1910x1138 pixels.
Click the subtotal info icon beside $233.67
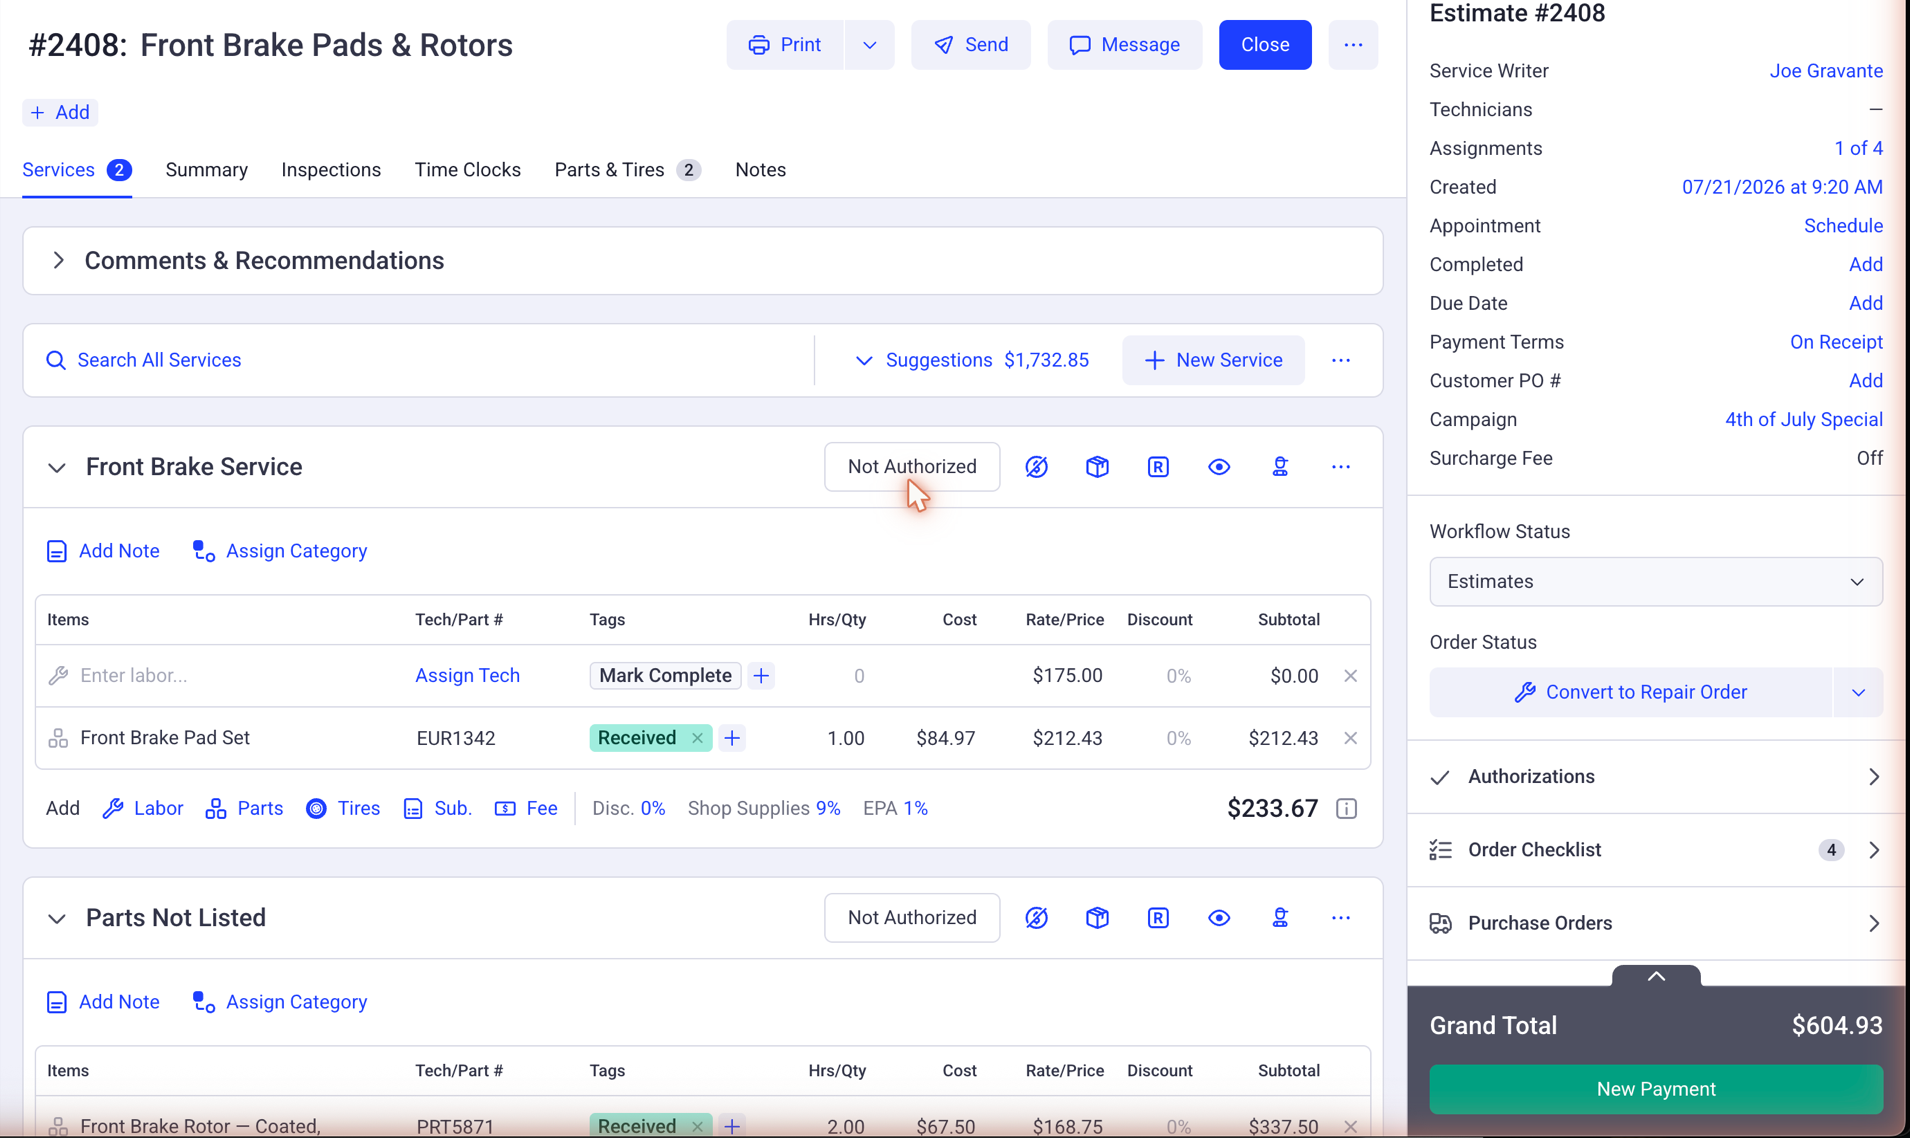pos(1346,808)
